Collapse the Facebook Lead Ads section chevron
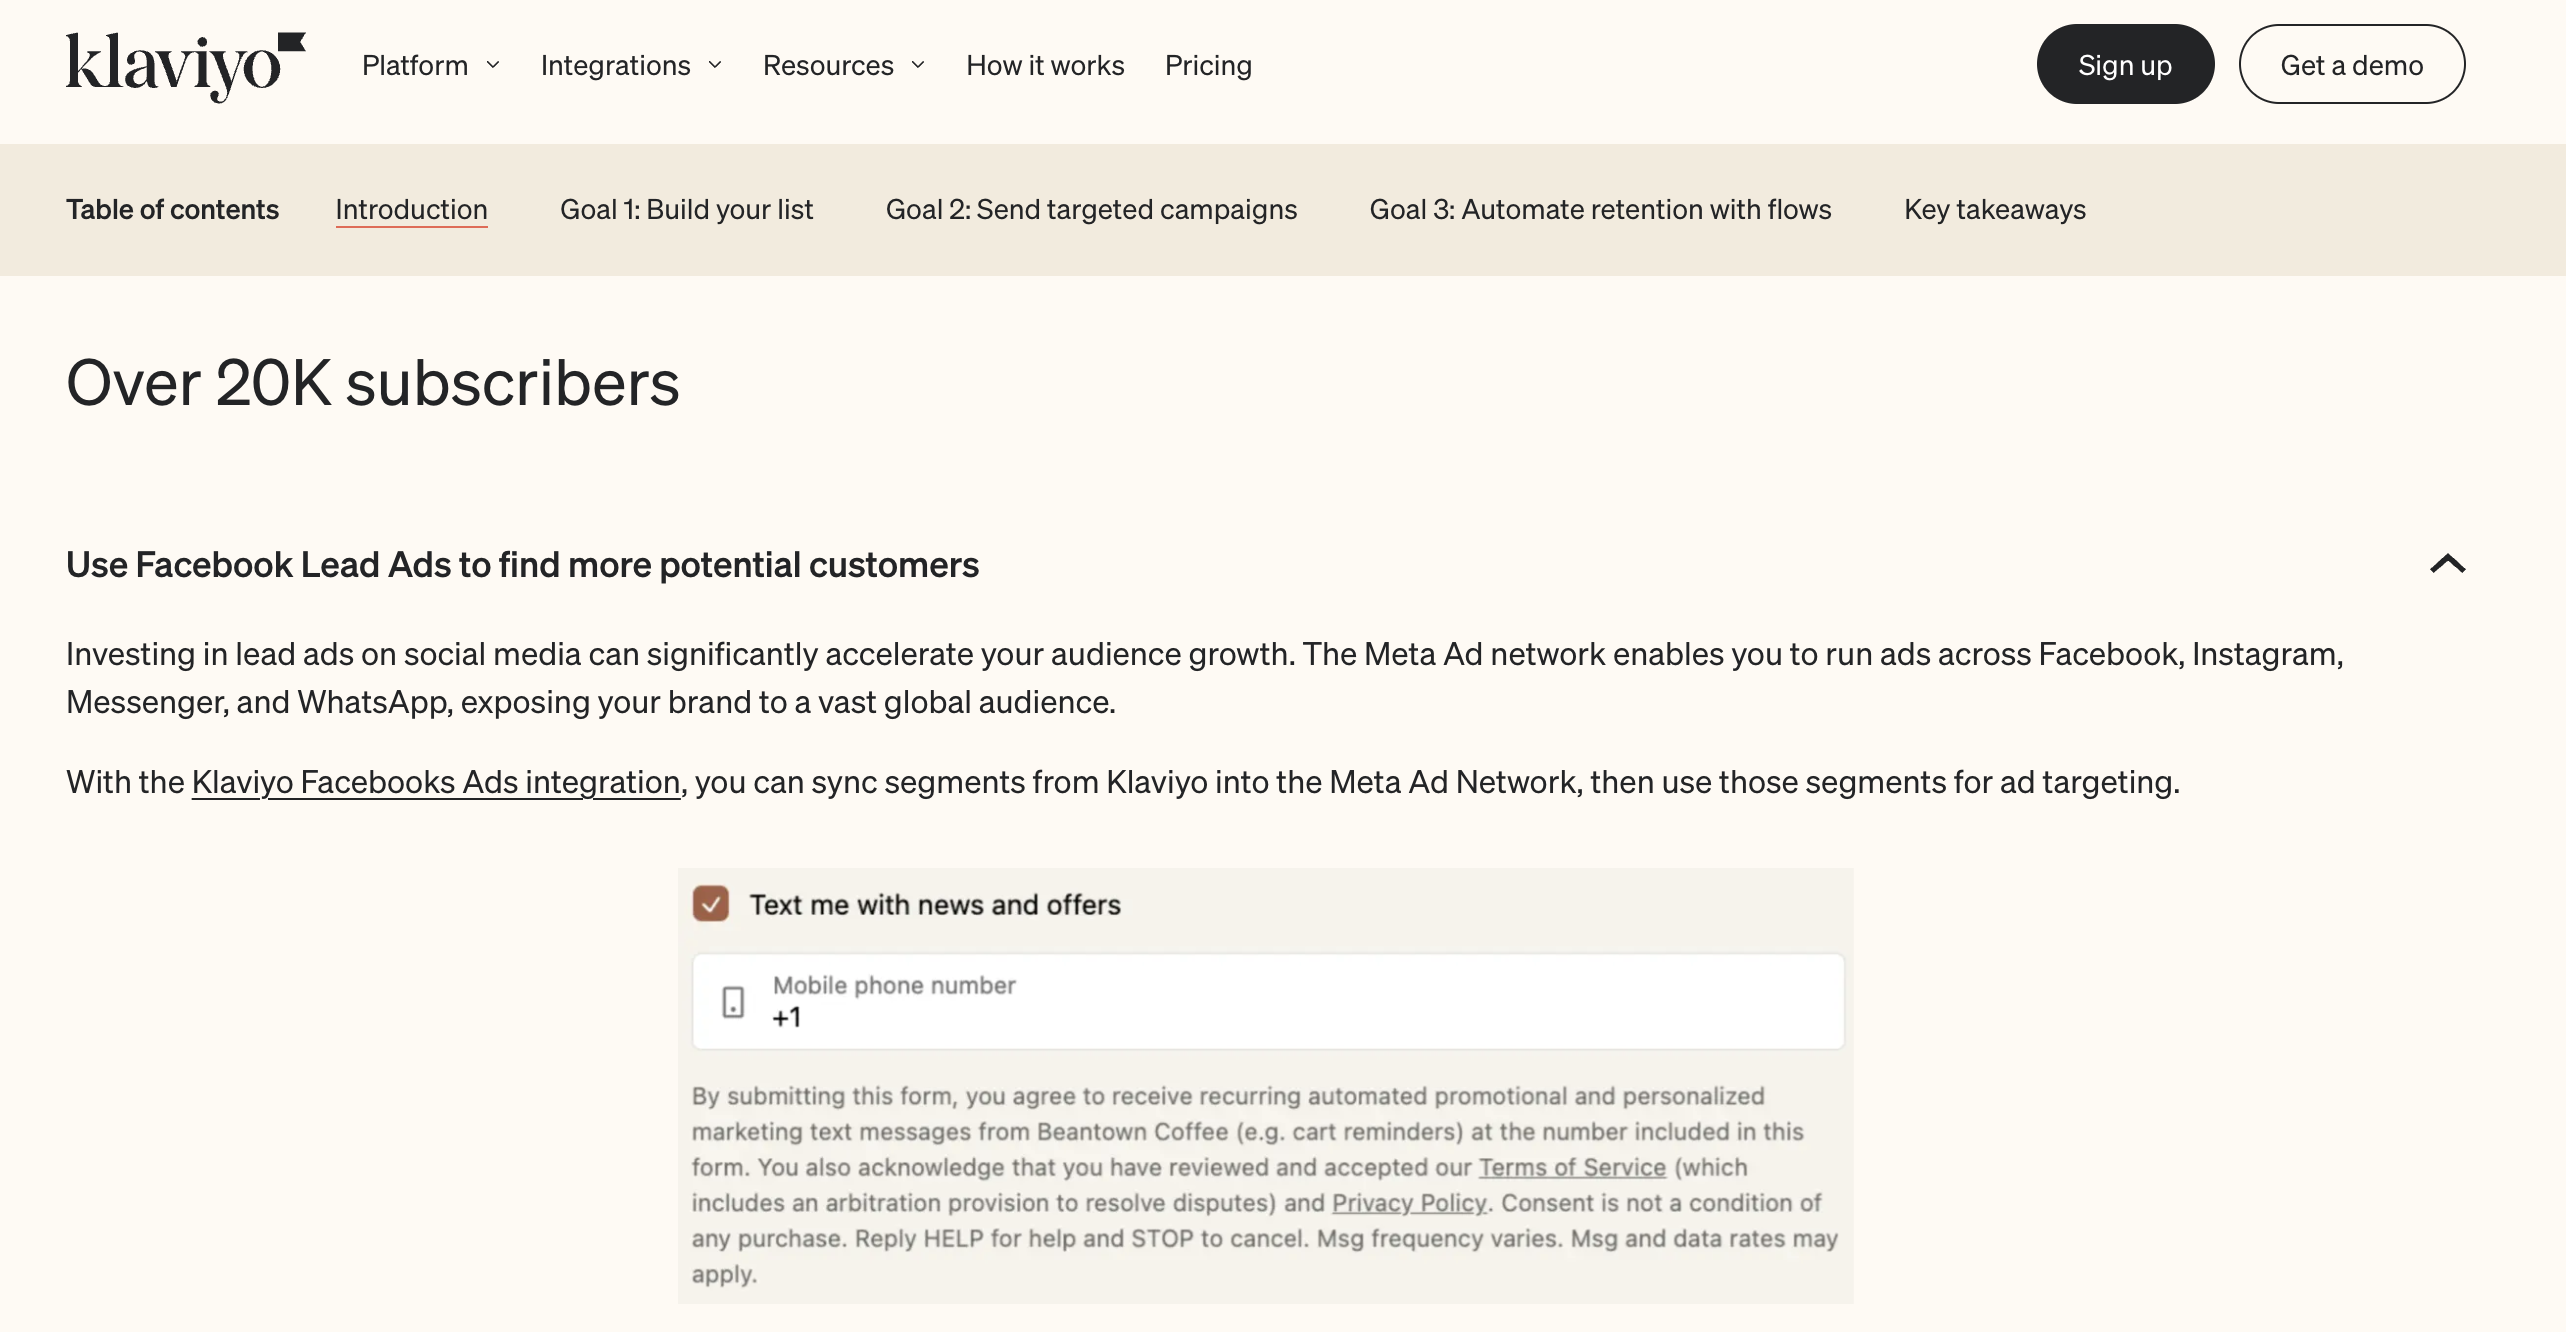This screenshot has width=2566, height=1332. [x=2447, y=564]
